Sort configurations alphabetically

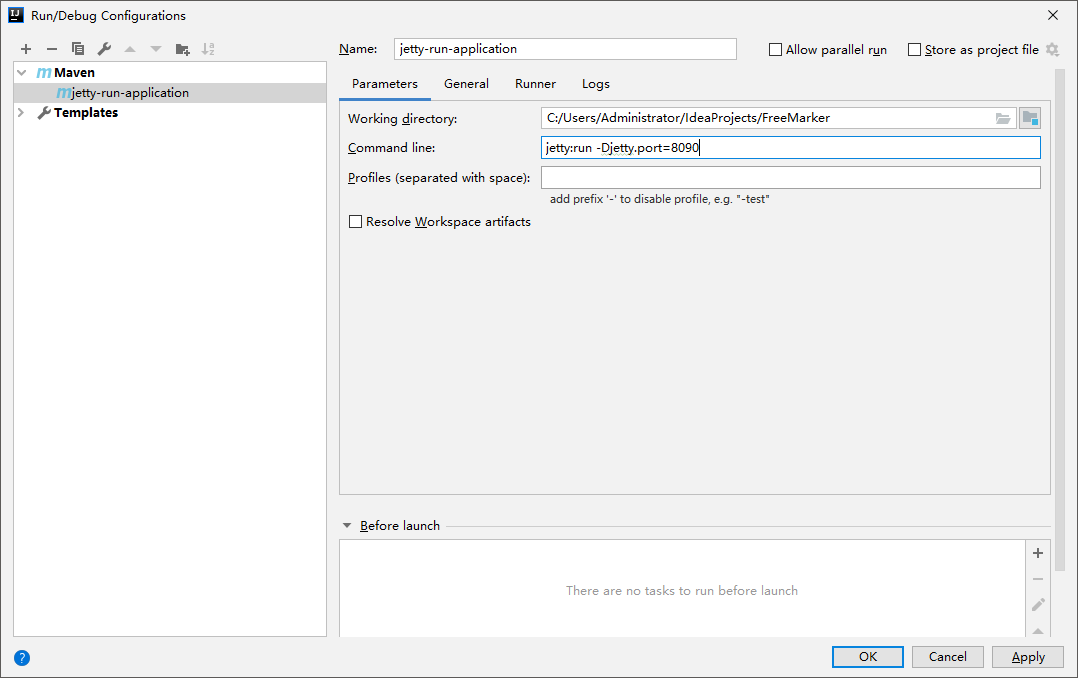click(208, 49)
